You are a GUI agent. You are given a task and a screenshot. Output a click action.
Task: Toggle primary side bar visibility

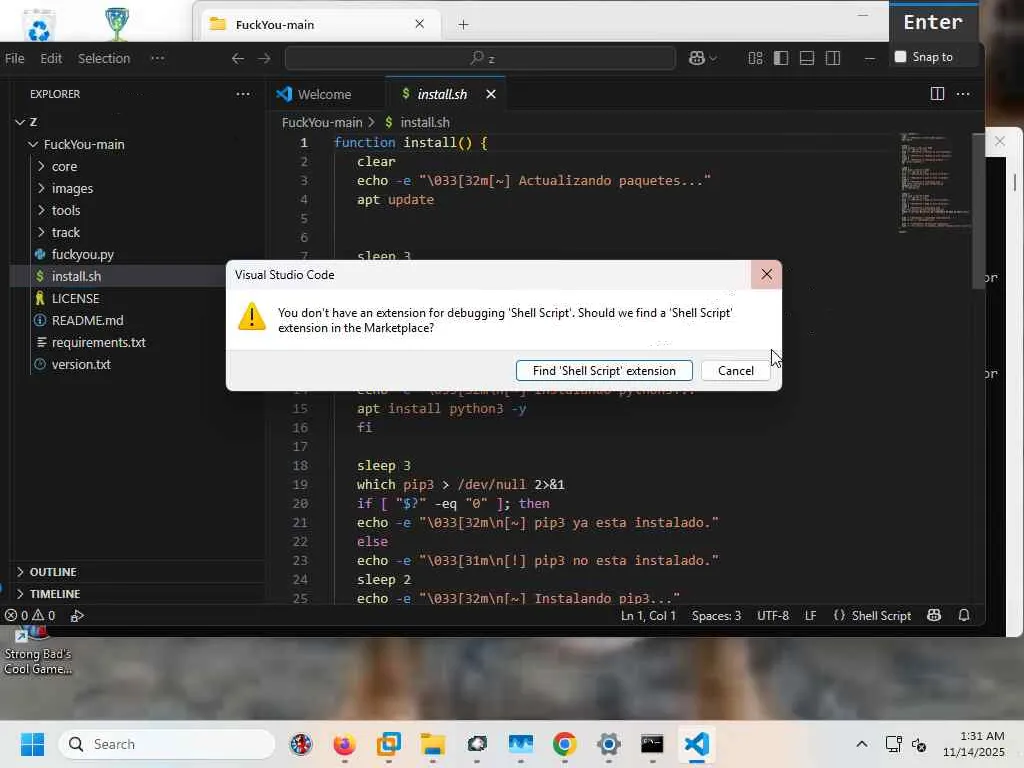[x=781, y=58]
